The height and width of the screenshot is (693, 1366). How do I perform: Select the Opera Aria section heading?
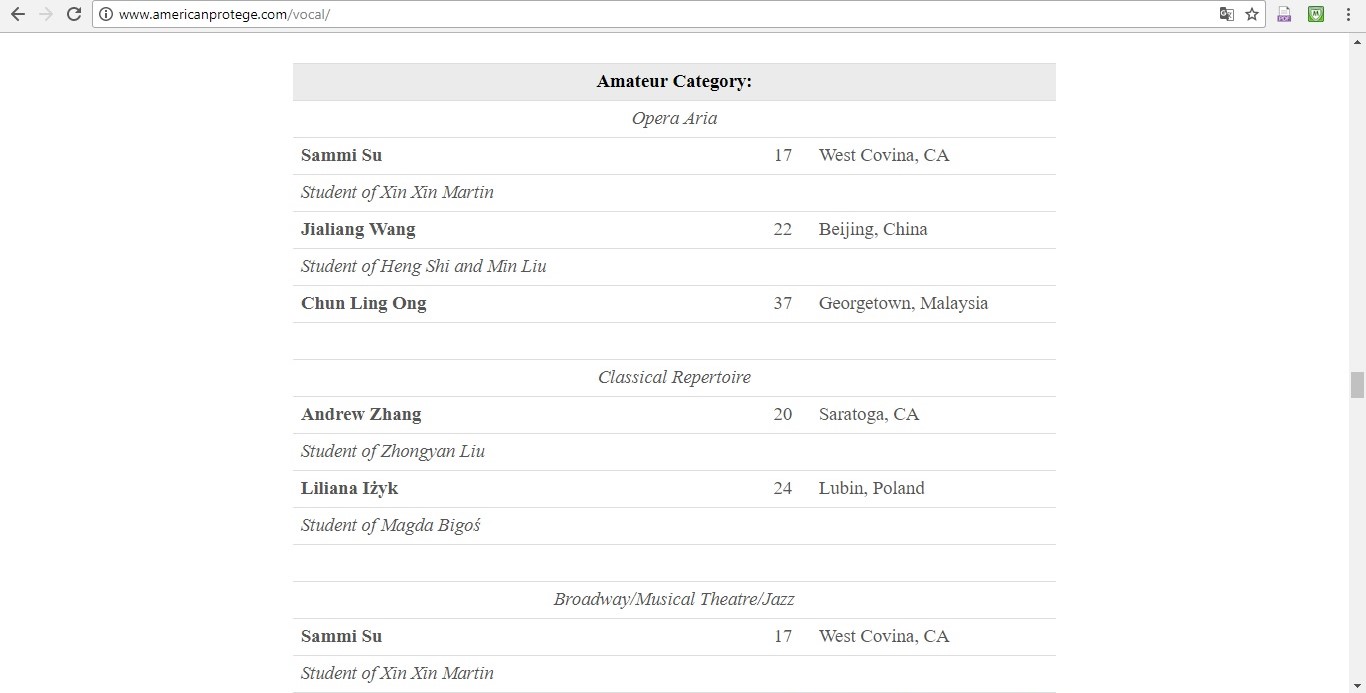tap(674, 118)
